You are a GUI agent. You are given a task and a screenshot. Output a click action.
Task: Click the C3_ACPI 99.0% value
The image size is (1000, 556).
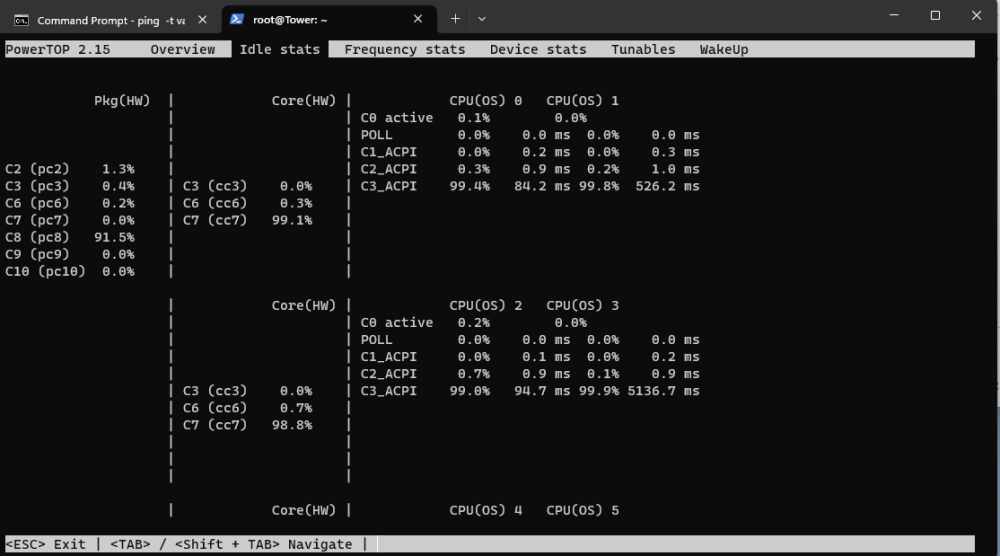(x=469, y=391)
